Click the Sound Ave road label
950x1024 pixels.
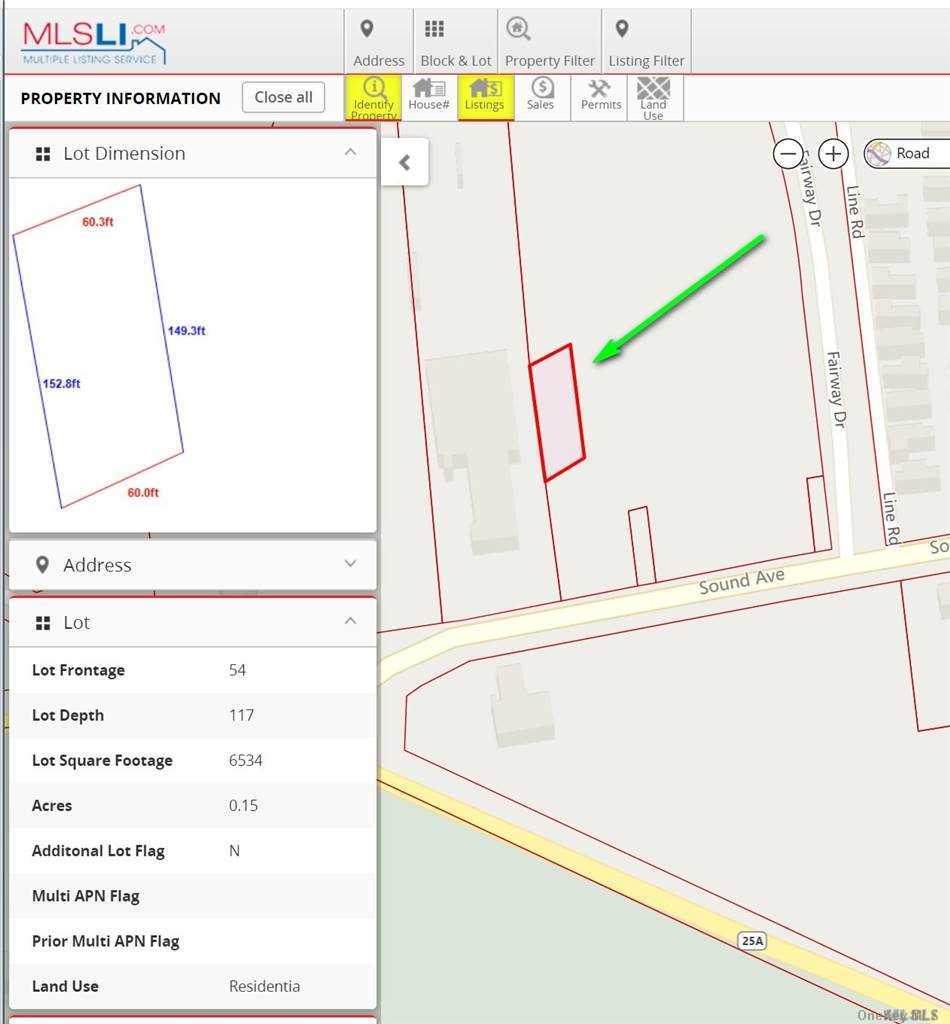click(741, 580)
